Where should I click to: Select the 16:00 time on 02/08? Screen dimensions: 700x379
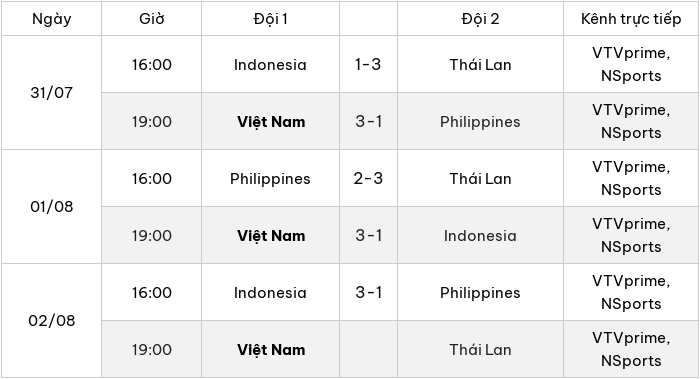point(151,292)
